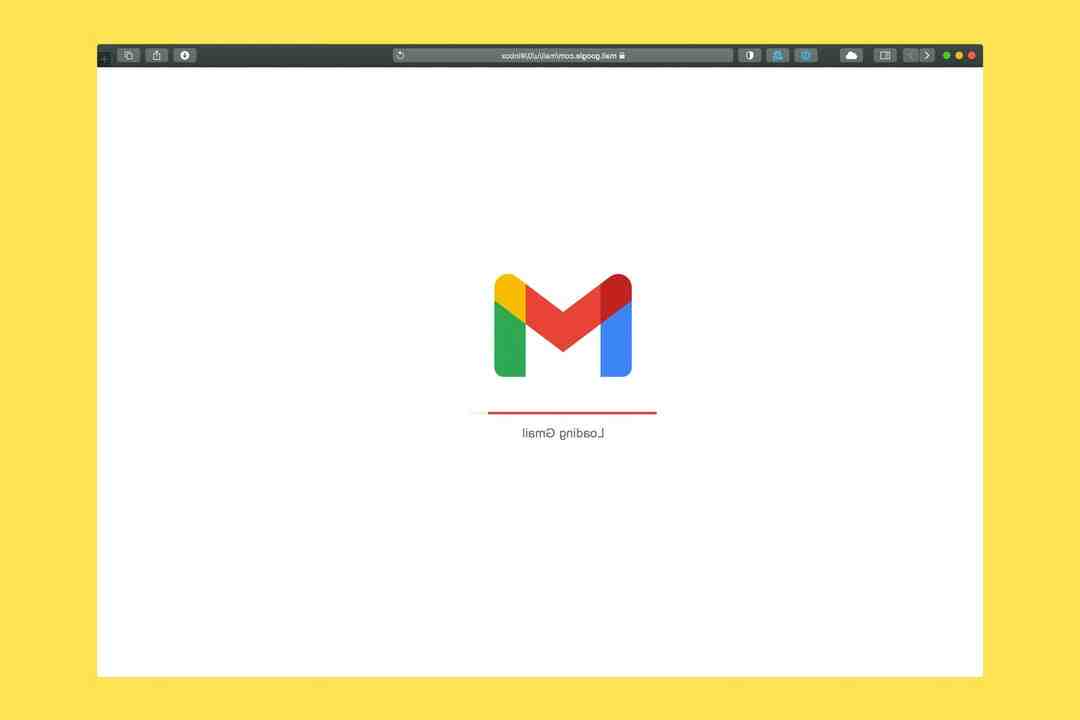Expand the forward navigation chevron
The width and height of the screenshot is (1080, 720).
(x=927, y=55)
